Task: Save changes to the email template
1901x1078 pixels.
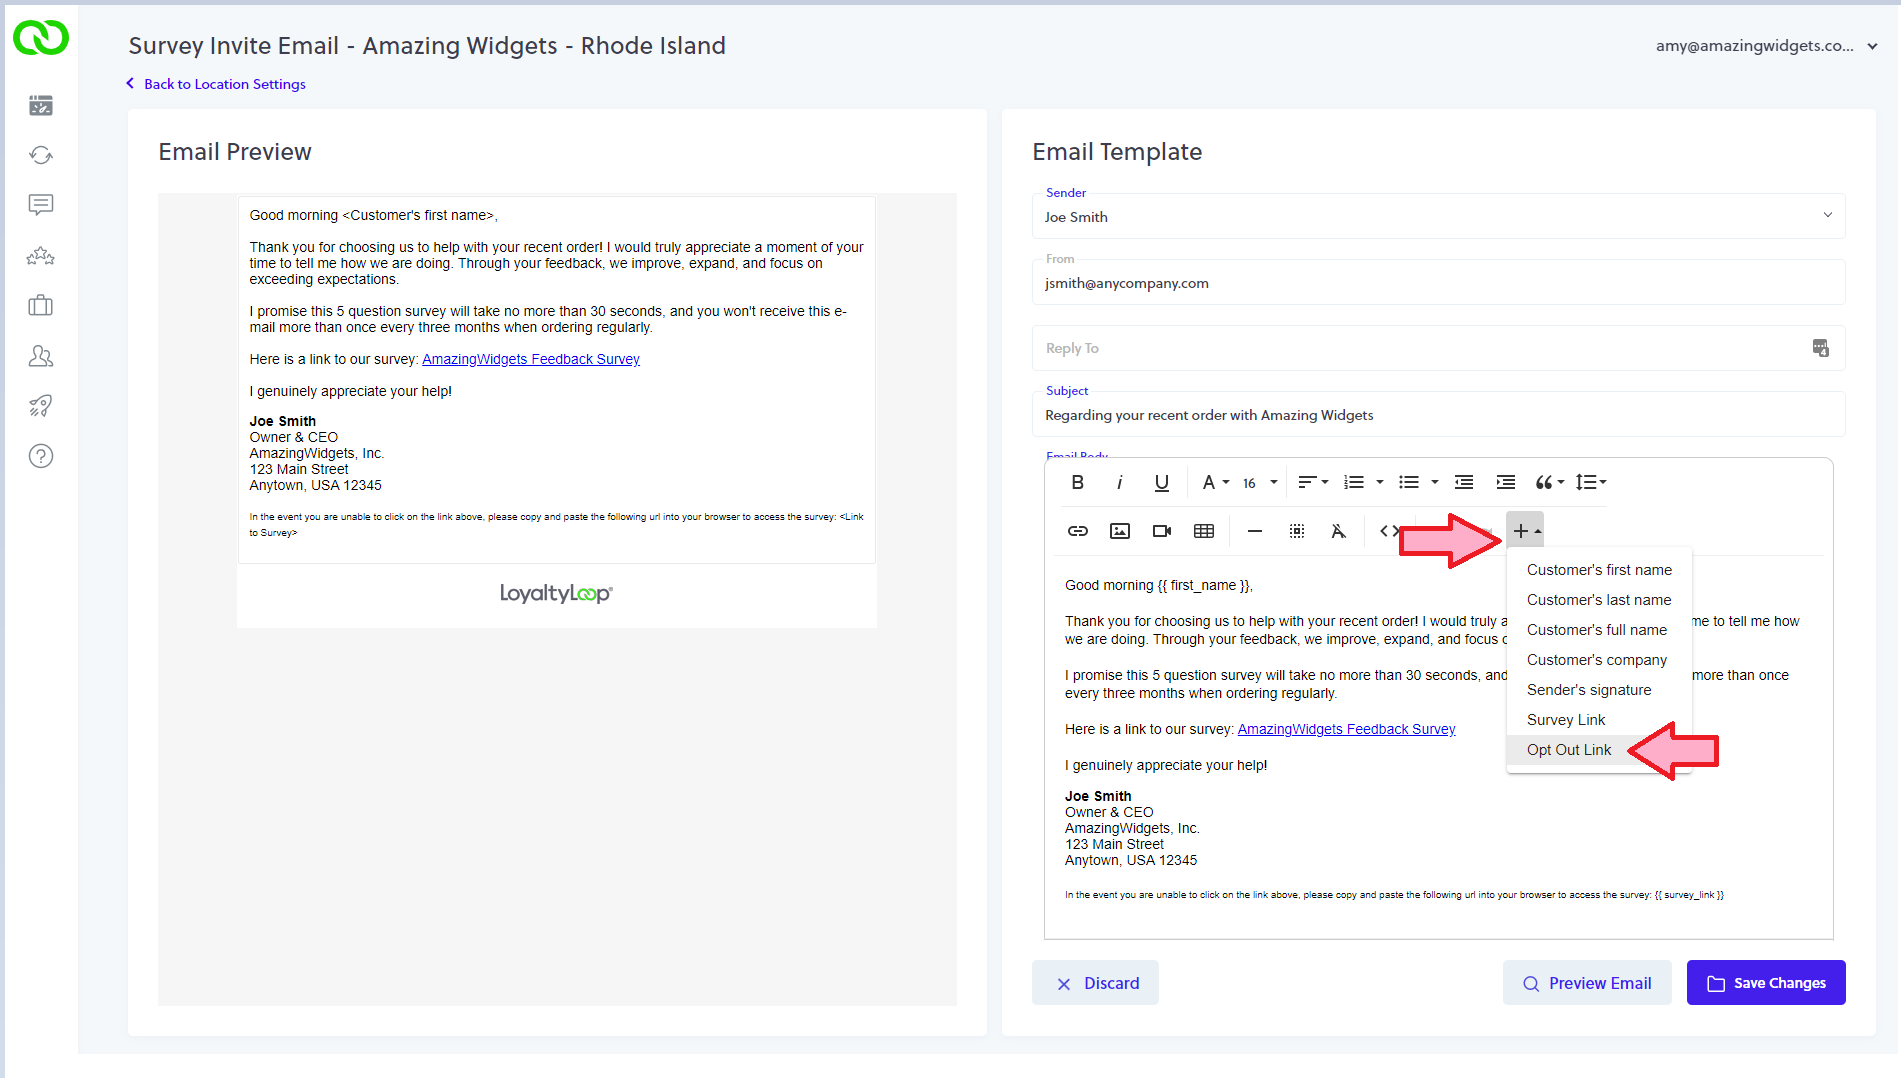Action: tap(1766, 983)
